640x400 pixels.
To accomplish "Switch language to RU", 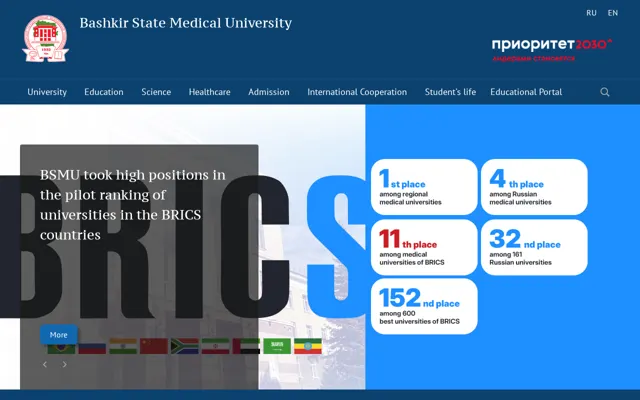I will (x=591, y=13).
